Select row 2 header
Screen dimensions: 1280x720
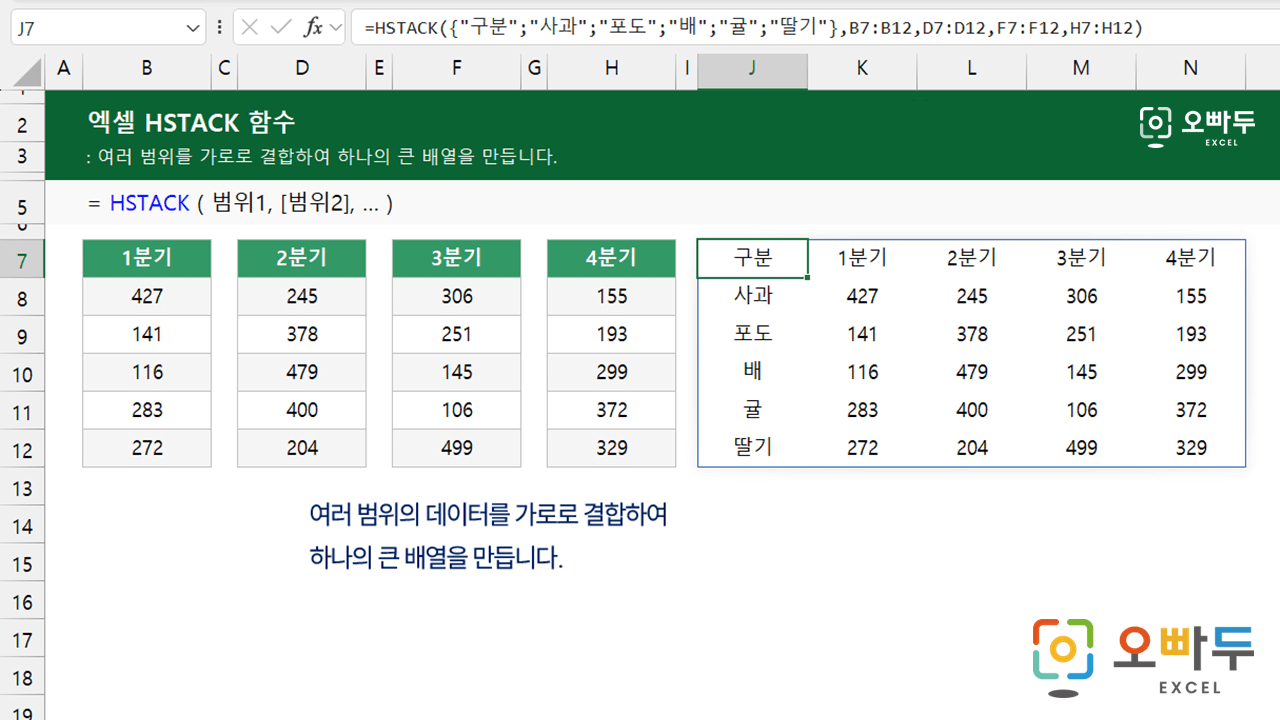point(23,124)
